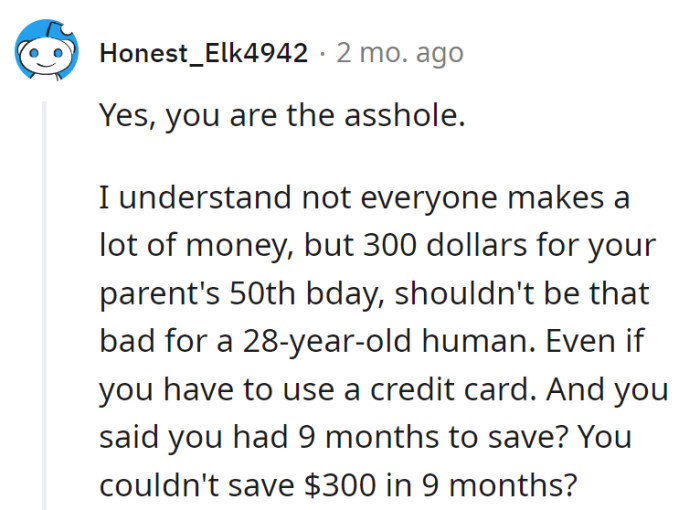This screenshot has width=700, height=510.
Task: Collapse the comment using the vertical thread line
Action: tap(44, 305)
